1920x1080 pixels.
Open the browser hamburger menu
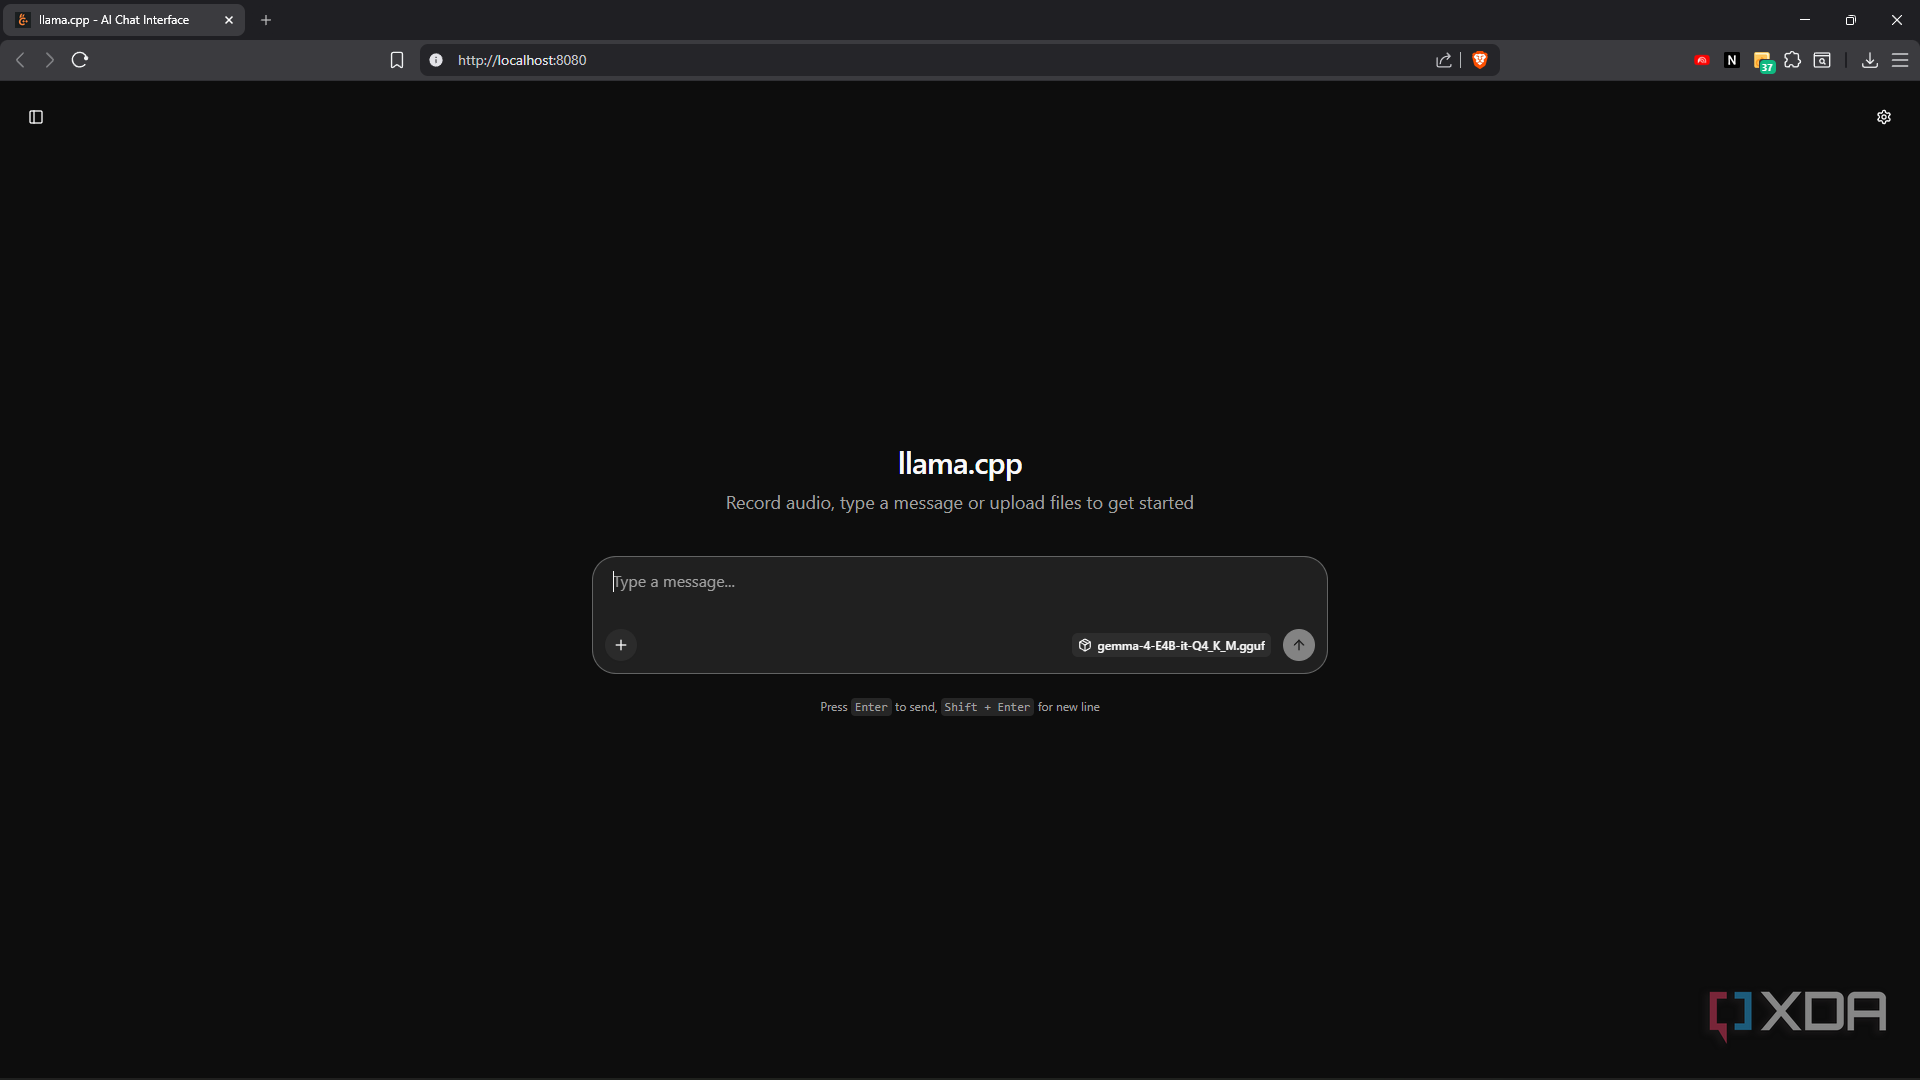point(1900,60)
